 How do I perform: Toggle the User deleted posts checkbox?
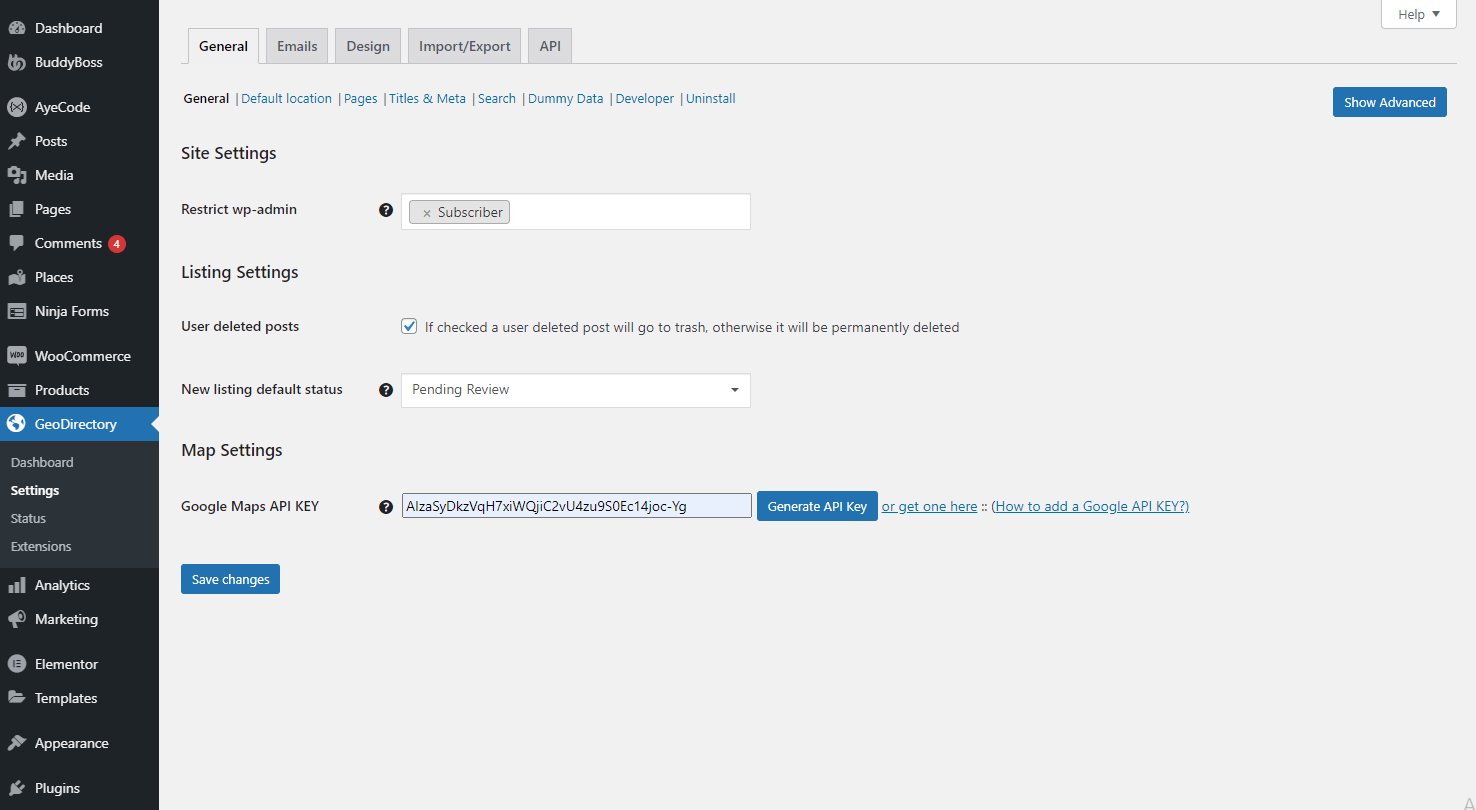pyautogui.click(x=409, y=326)
